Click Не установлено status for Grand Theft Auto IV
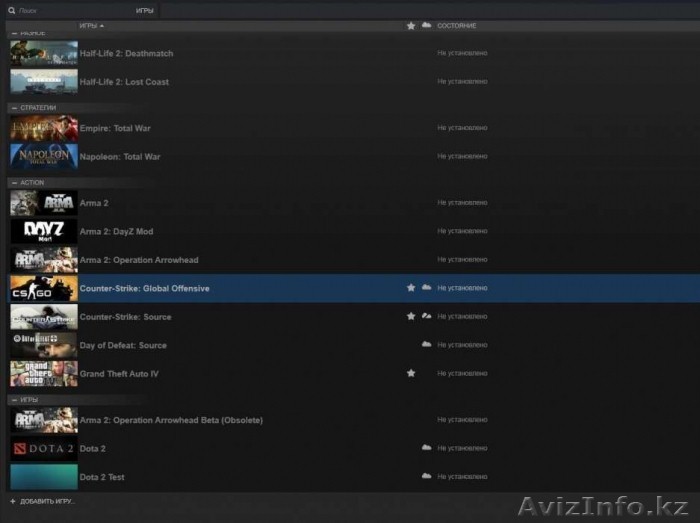Viewport: 700px width, 523px height. click(x=462, y=374)
